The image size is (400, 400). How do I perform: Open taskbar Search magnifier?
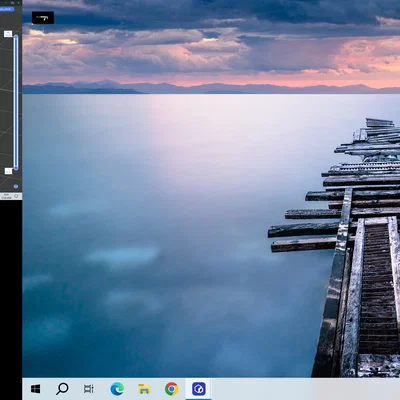click(62, 389)
